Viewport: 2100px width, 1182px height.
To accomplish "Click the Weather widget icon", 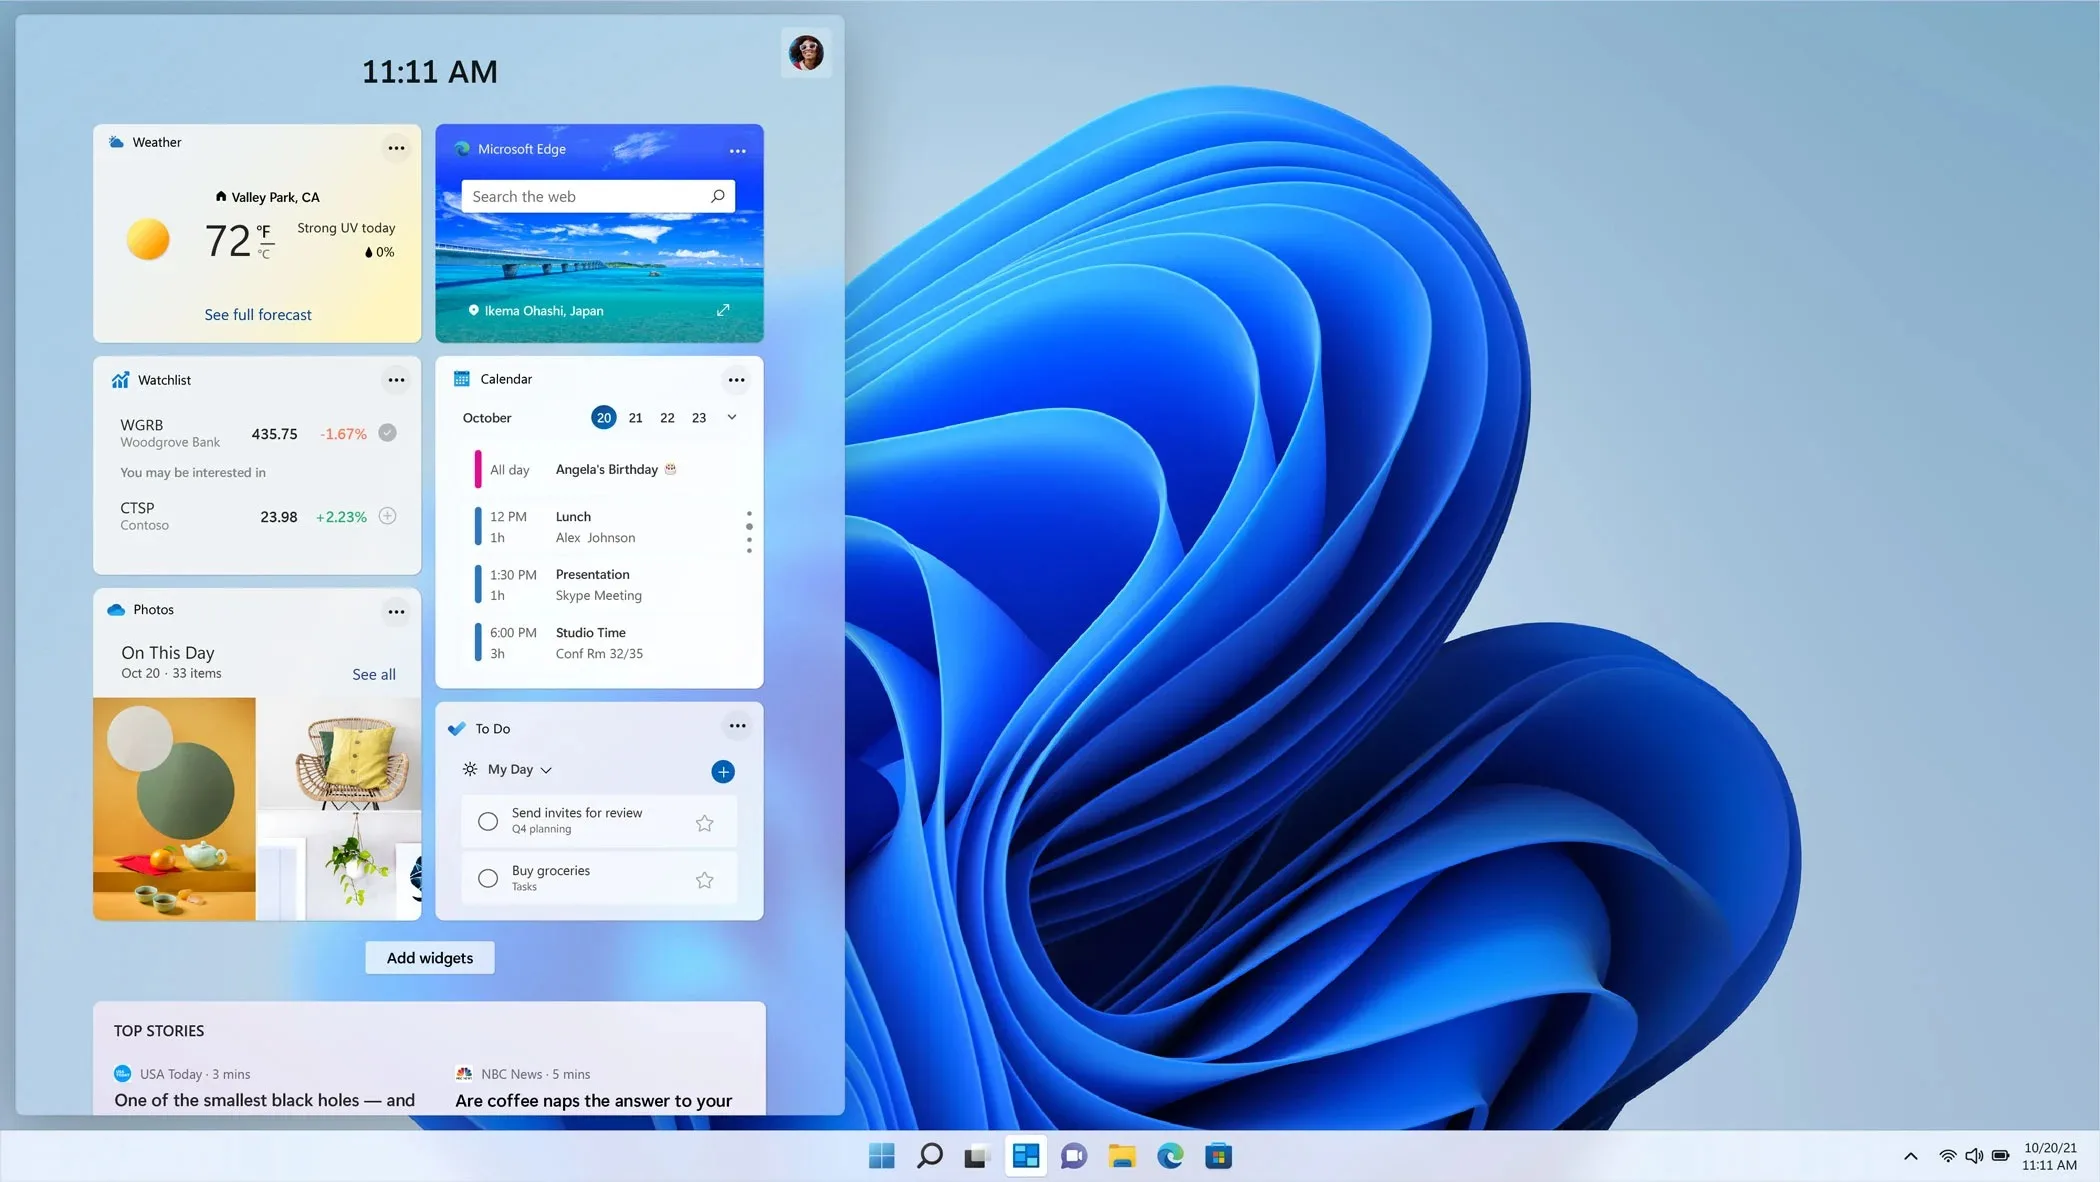I will [x=115, y=141].
